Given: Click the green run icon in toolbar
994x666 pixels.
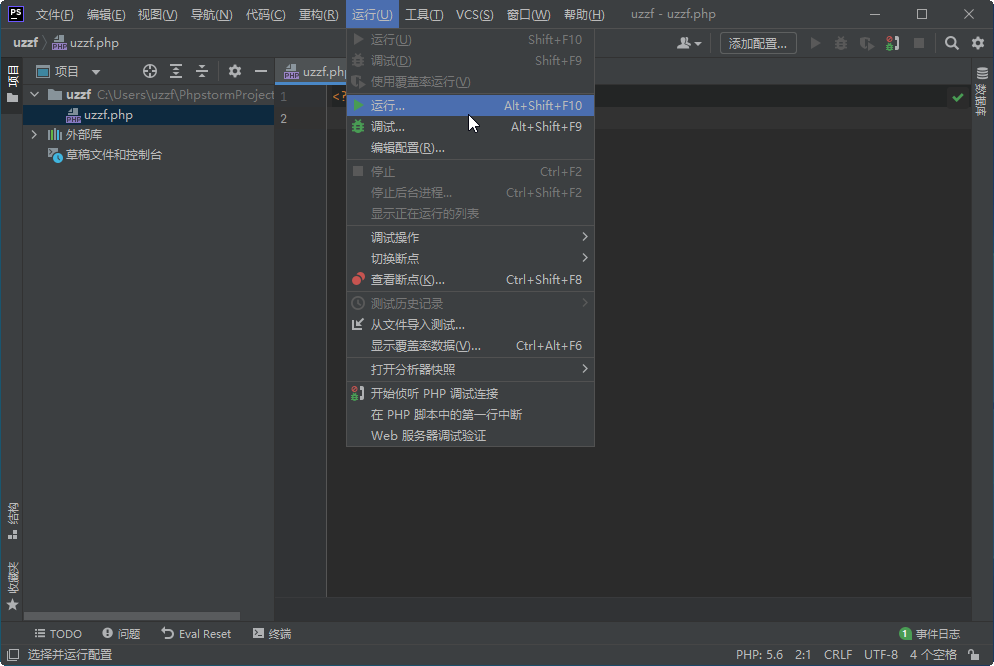Looking at the screenshot, I should click(x=815, y=43).
